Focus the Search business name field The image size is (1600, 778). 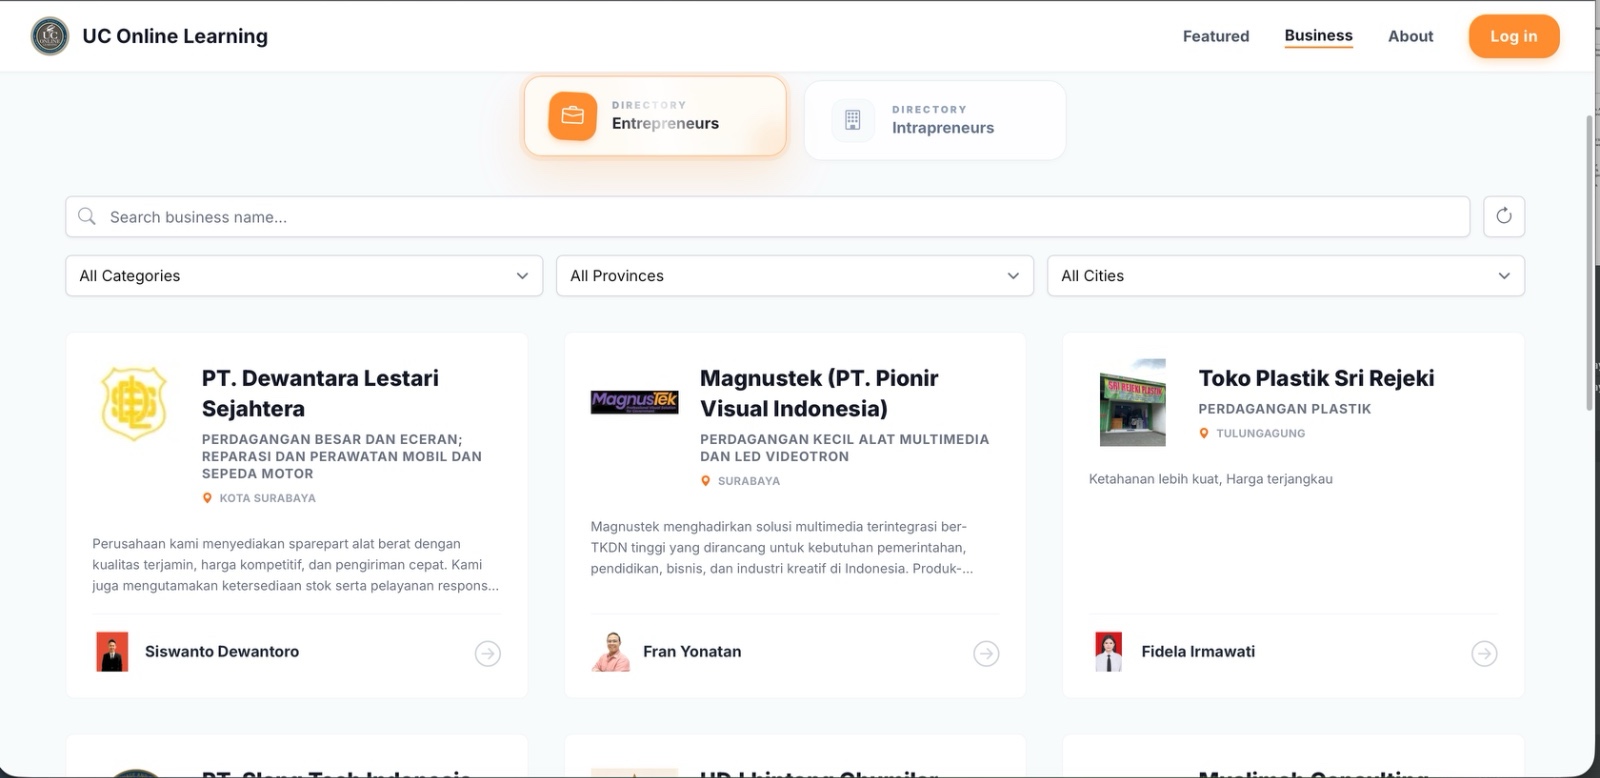point(768,217)
